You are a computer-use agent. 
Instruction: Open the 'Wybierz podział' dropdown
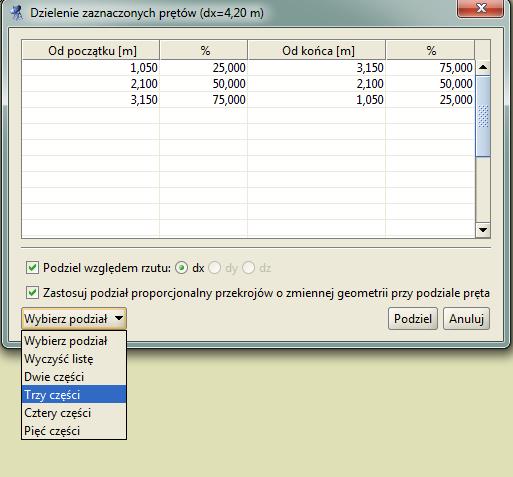(74, 319)
